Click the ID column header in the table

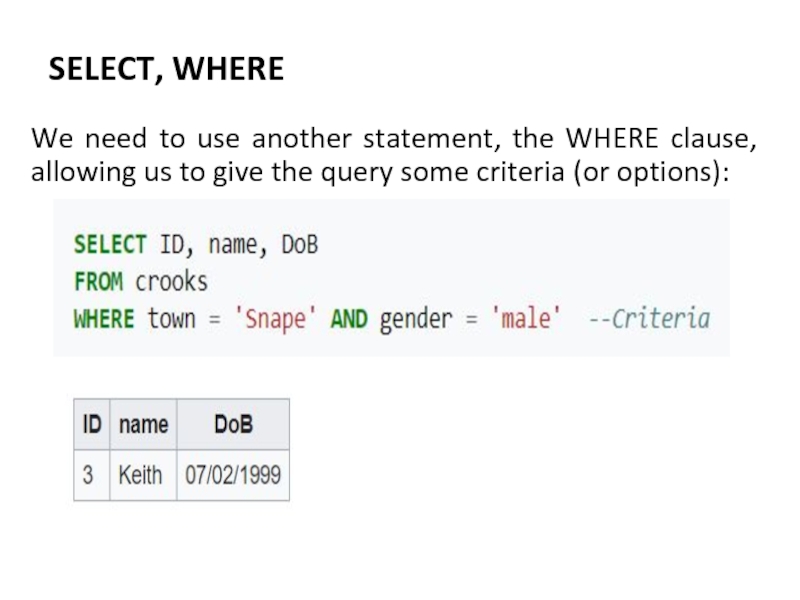(x=92, y=424)
